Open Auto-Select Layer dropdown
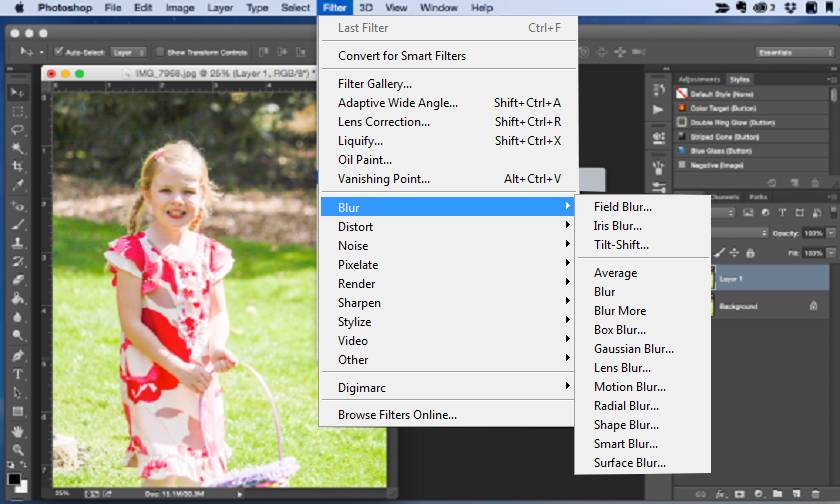 (129, 52)
